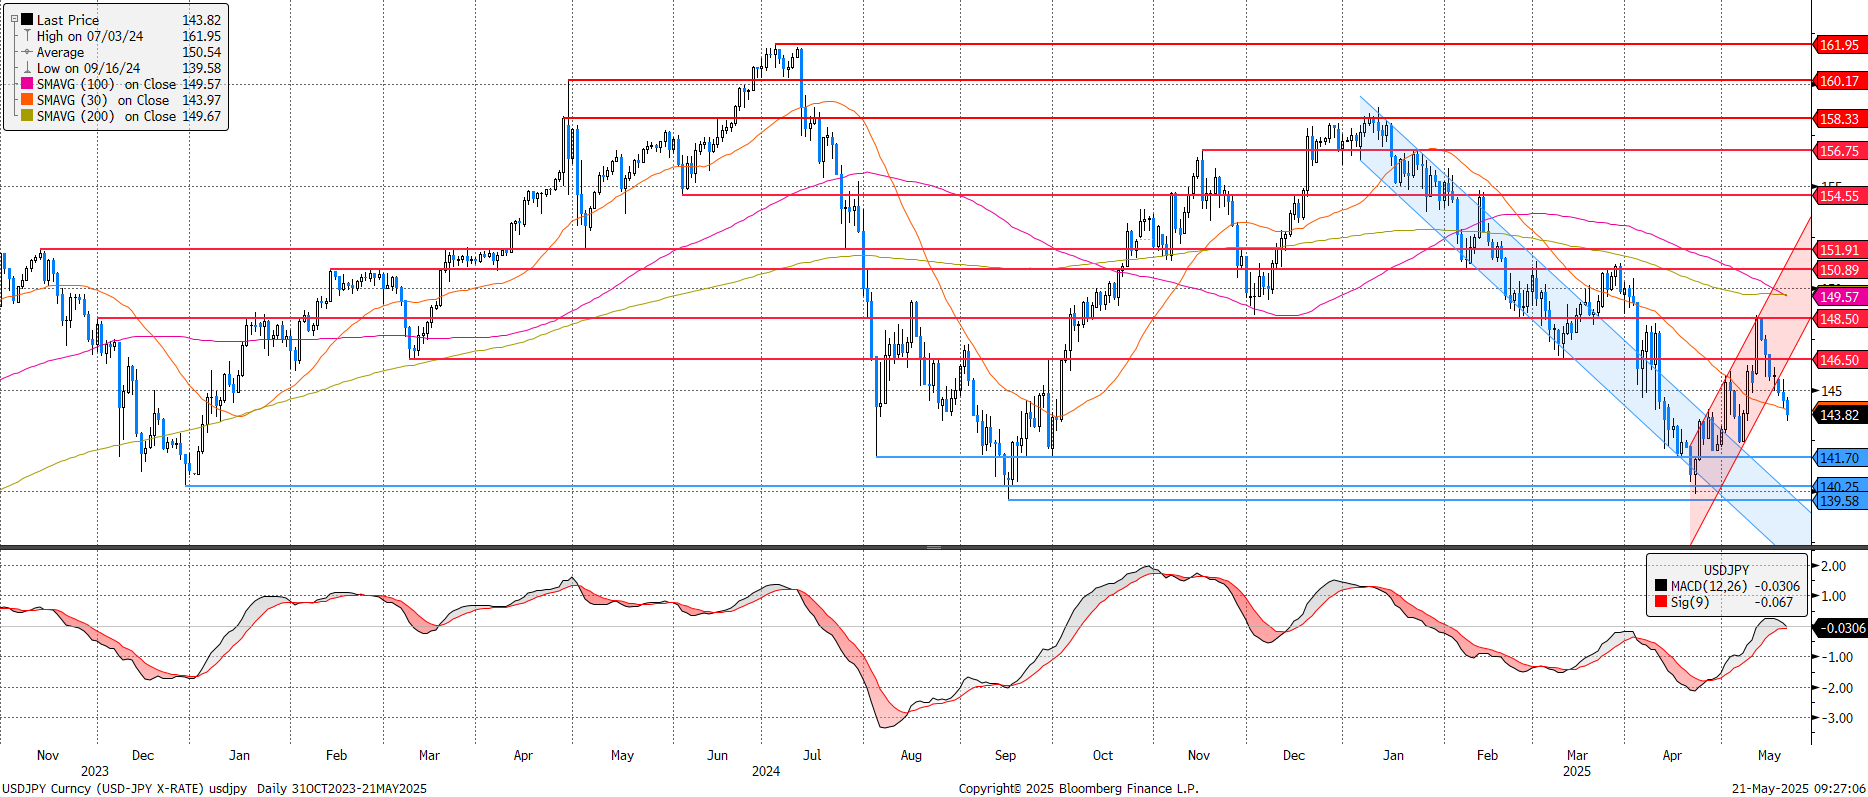Click the orange SMAVG (30) swatch

click(x=27, y=100)
